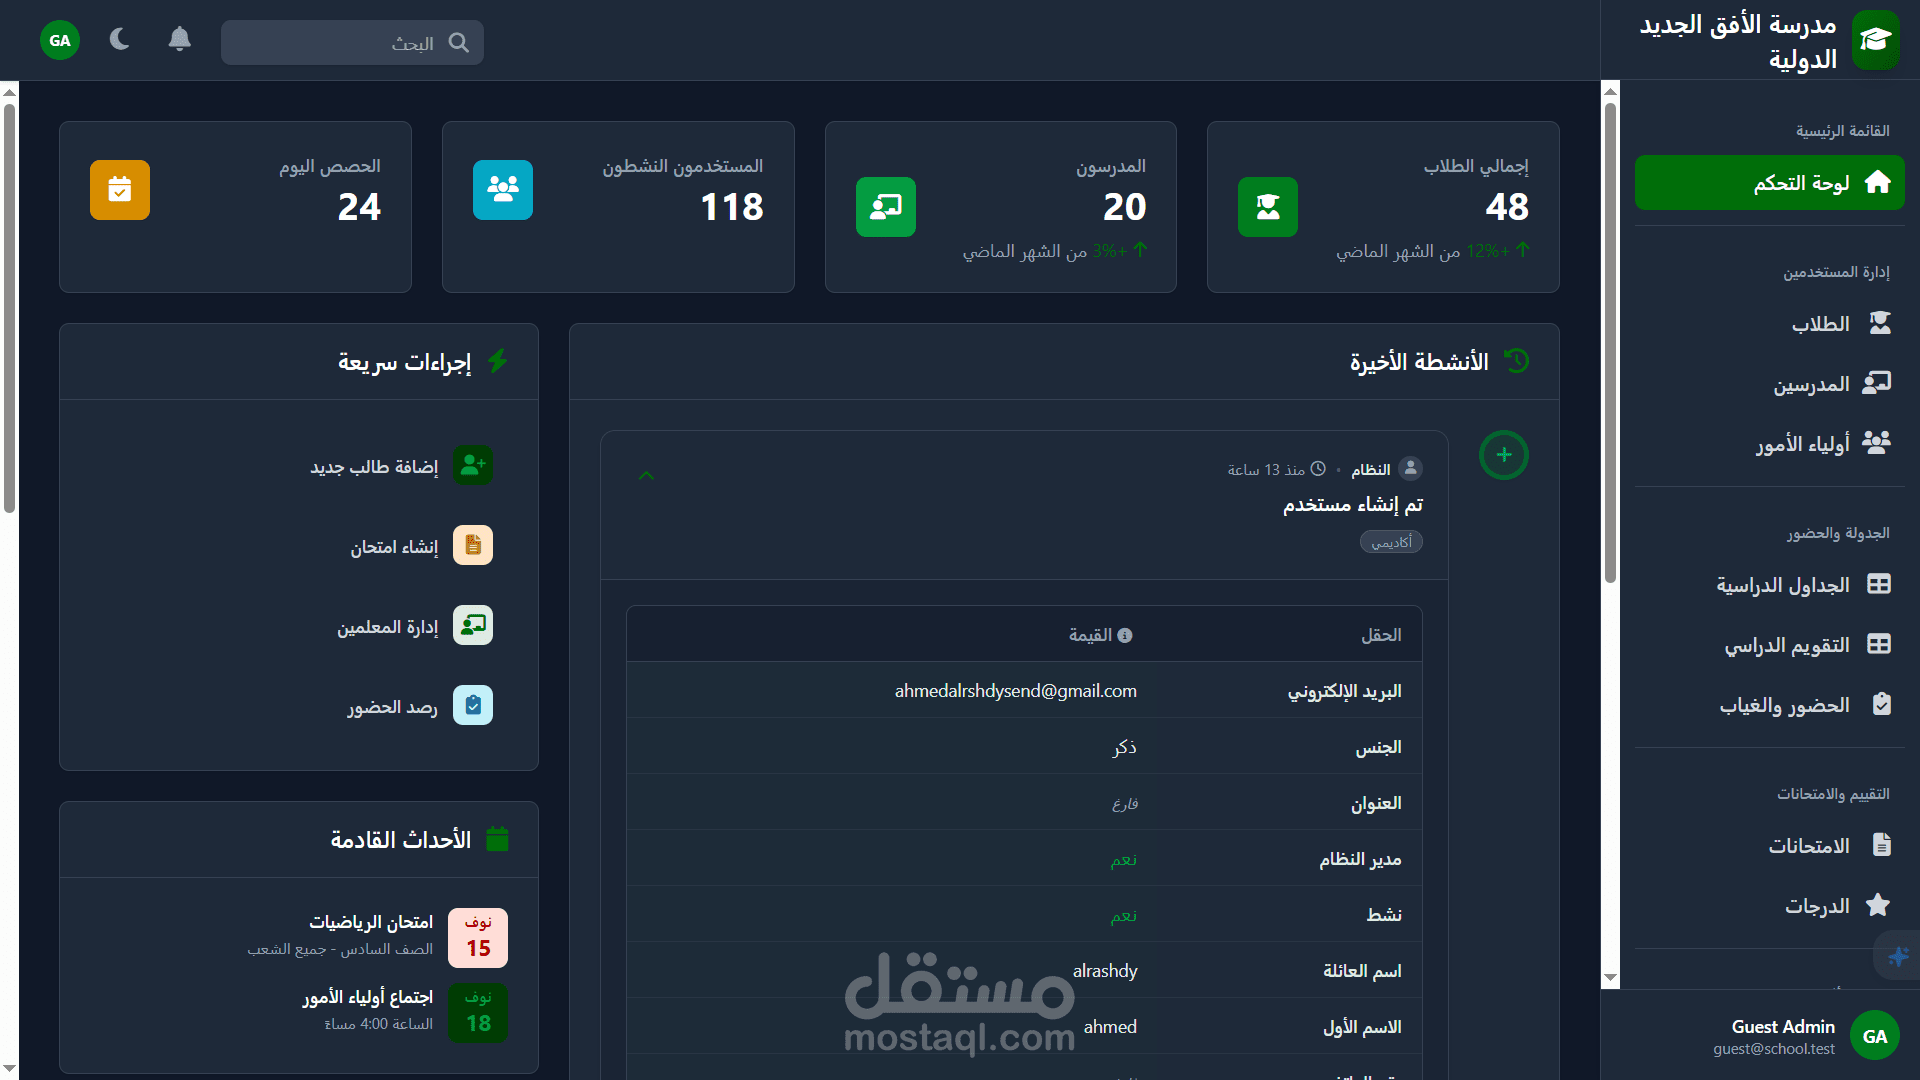Image resolution: width=1920 pixels, height=1080 pixels.
Task: Click the notifications bell icon
Action: pos(179,40)
